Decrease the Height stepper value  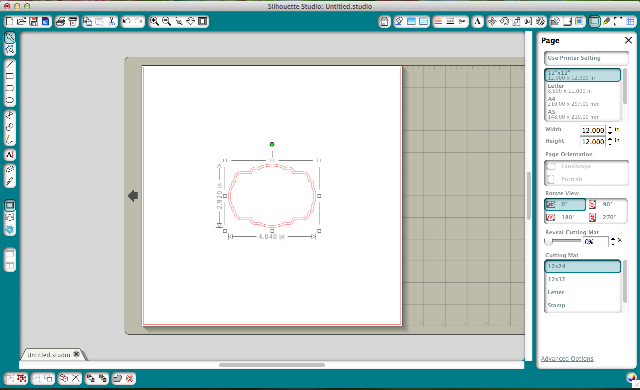coord(610,144)
